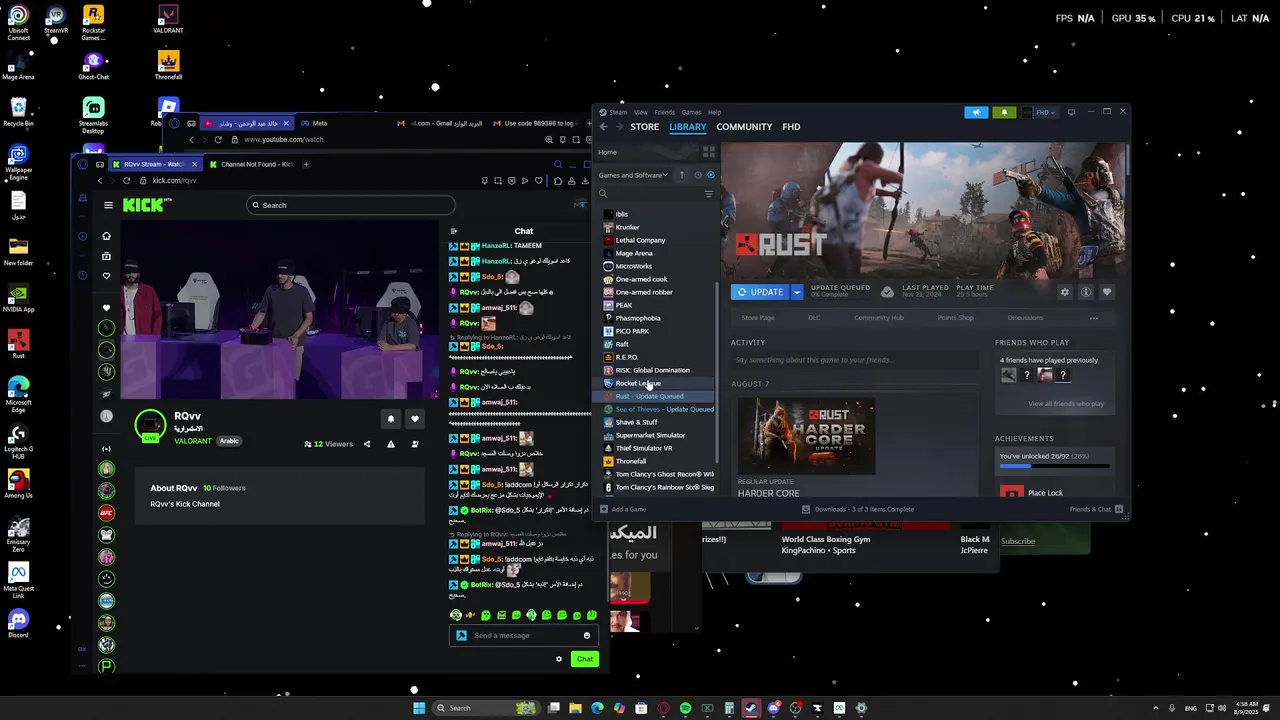The height and width of the screenshot is (720, 1280).
Task: Click the blue UPDATE button for Rust
Action: click(x=761, y=292)
